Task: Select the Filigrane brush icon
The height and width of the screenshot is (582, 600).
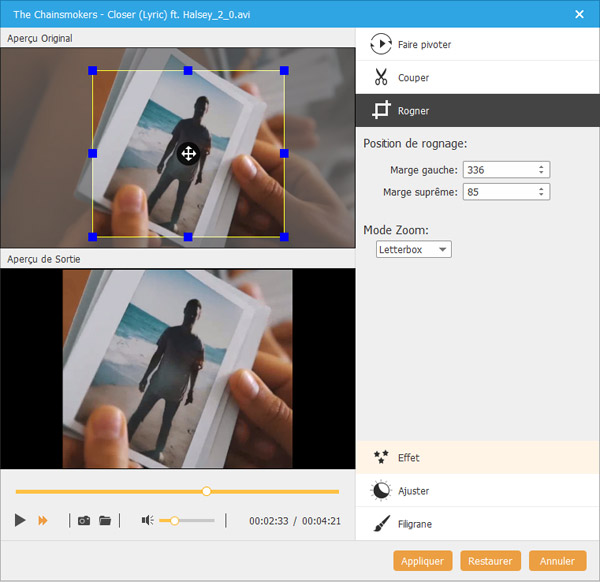Action: click(380, 524)
